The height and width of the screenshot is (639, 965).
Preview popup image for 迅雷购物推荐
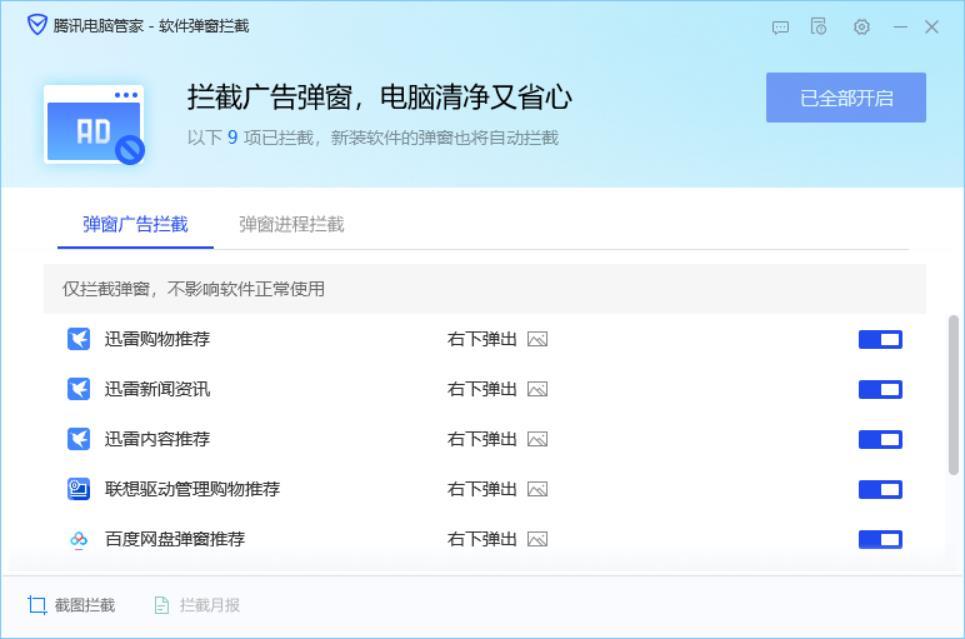click(x=537, y=339)
